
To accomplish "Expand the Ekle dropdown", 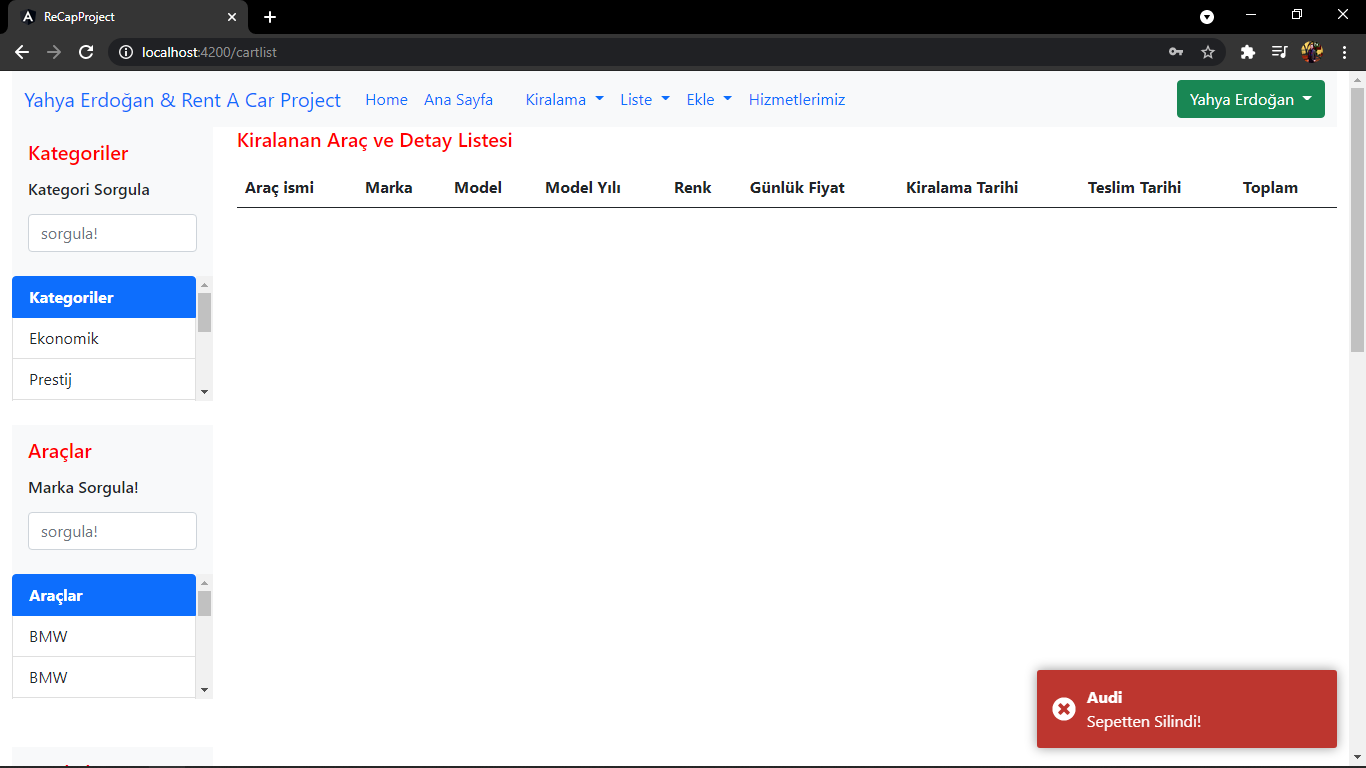I will [708, 99].
